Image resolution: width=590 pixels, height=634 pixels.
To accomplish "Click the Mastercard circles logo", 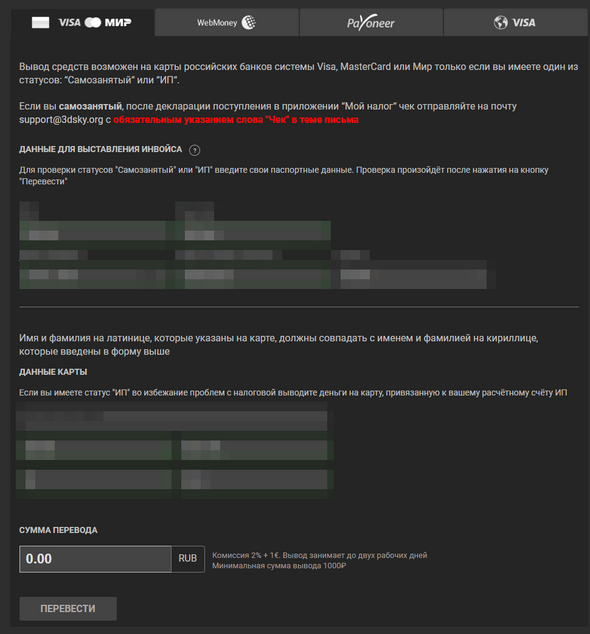I will tap(93, 23).
